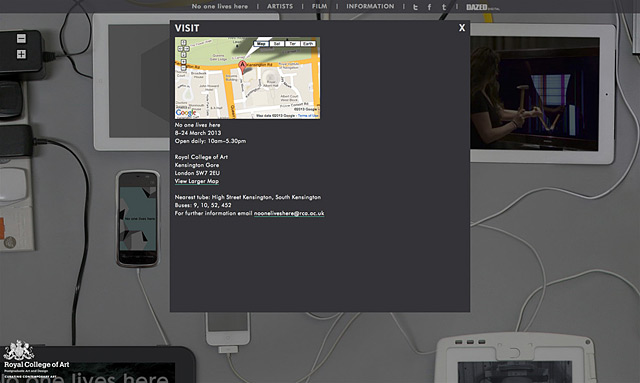Click the Royal College of Art logo
The height and width of the screenshot is (383, 640).
(x=36, y=359)
